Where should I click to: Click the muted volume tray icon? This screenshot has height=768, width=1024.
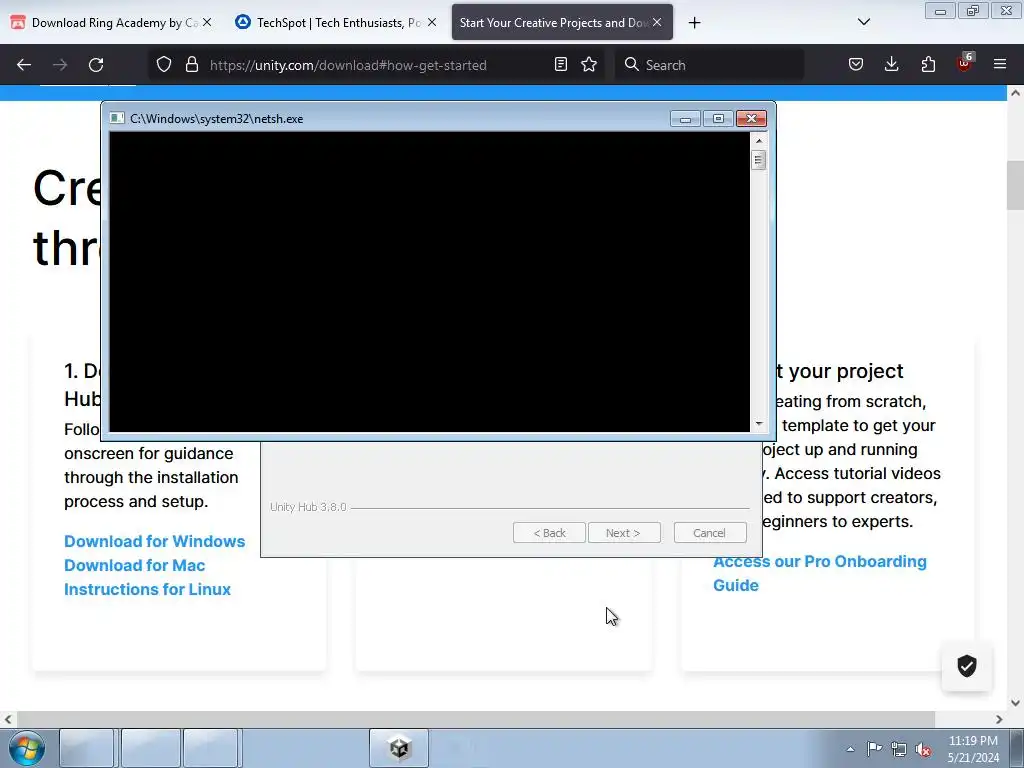click(923, 749)
